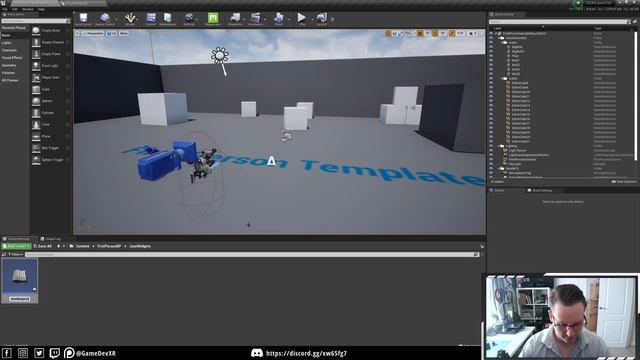Select the Lights category in Place Actors
640x360 pixels.
7,43
